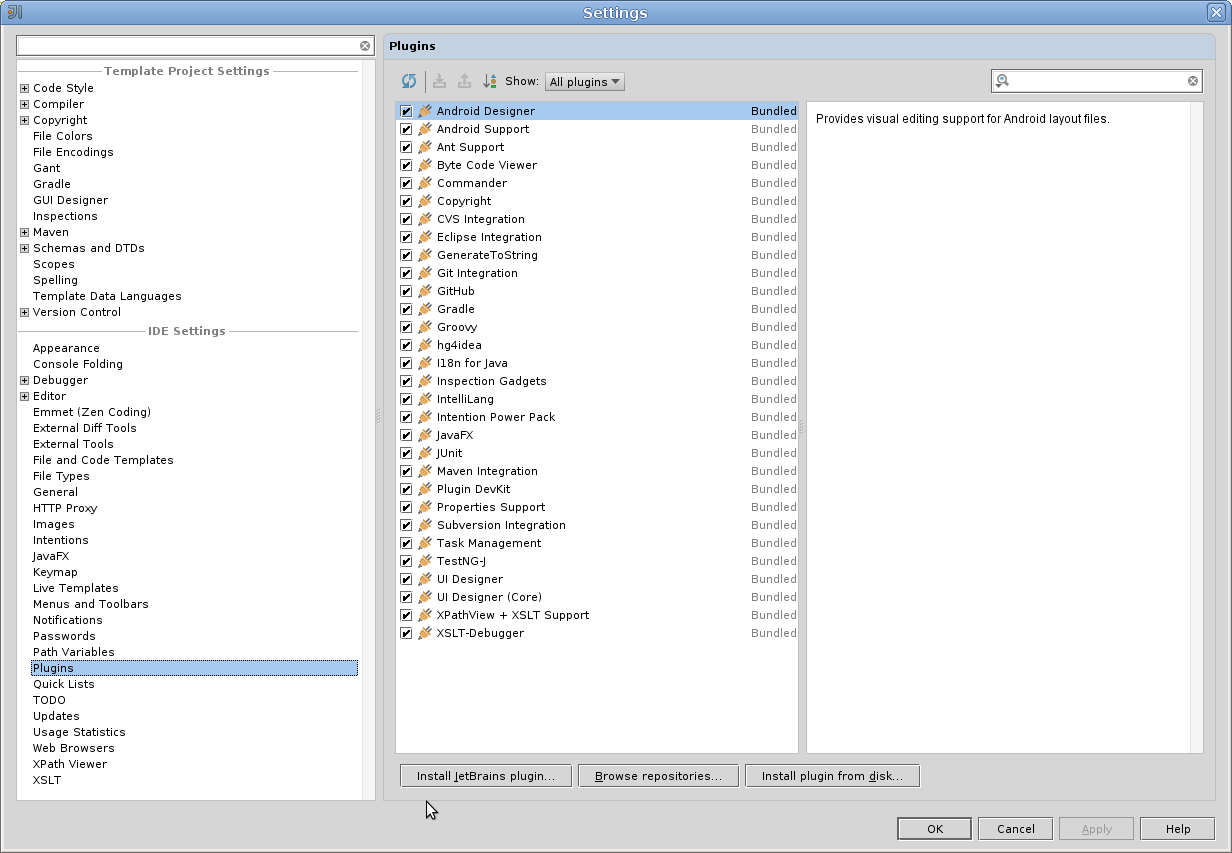Click the sort plugins toolbar icon
Viewport: 1232px width, 853px height.
490,82
